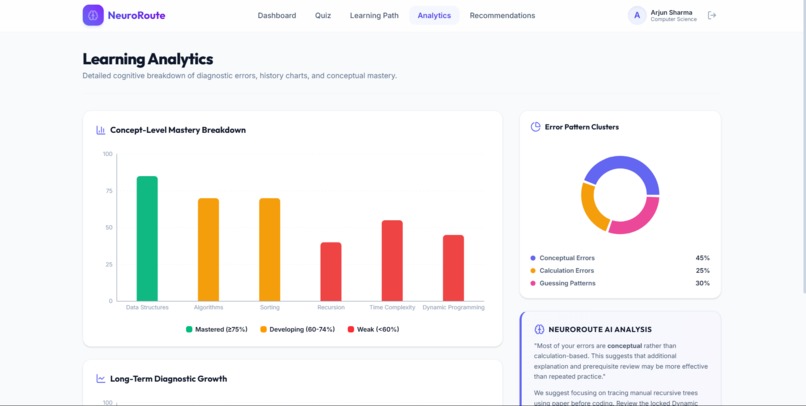Open the Dashboard tab
Image resolution: width=806 pixels, height=406 pixels.
(277, 15)
